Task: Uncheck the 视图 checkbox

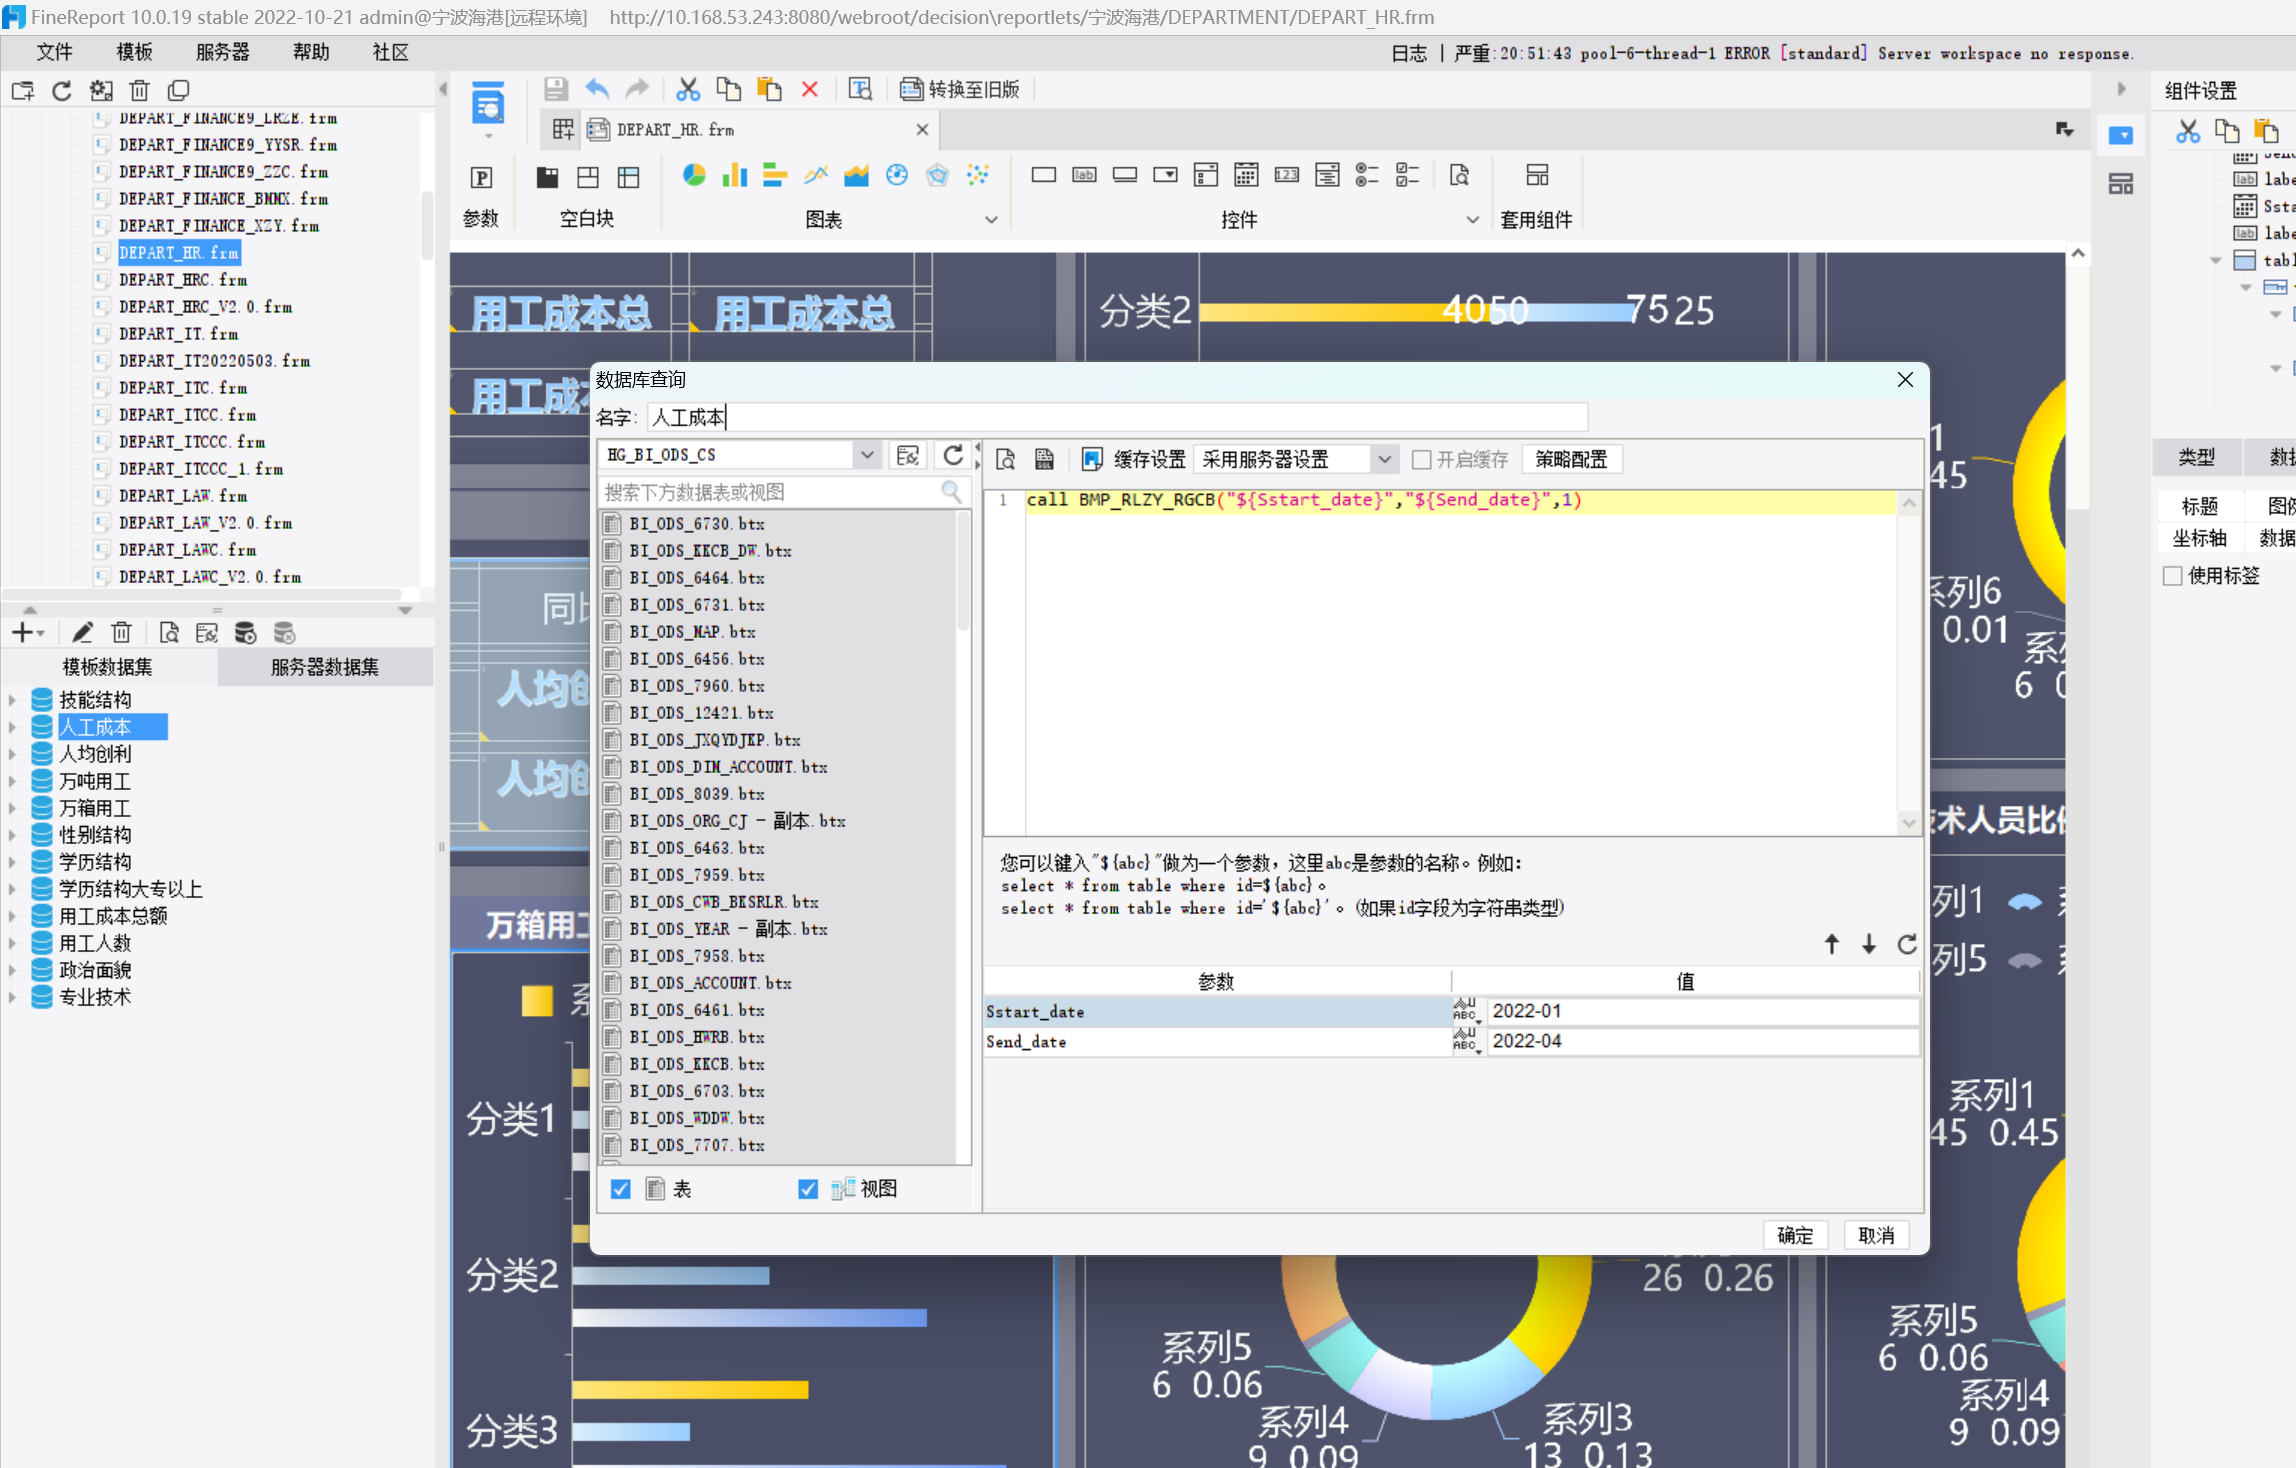Action: [808, 1189]
